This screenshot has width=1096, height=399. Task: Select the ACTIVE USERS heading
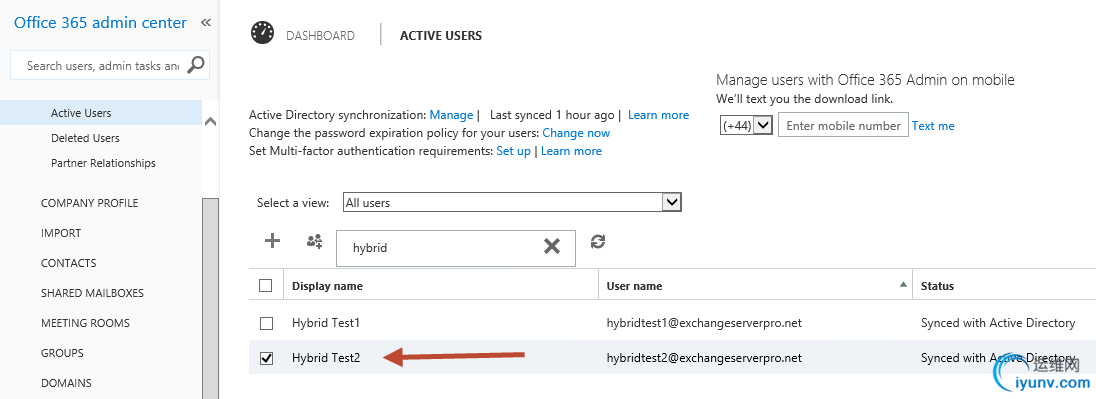[441, 35]
